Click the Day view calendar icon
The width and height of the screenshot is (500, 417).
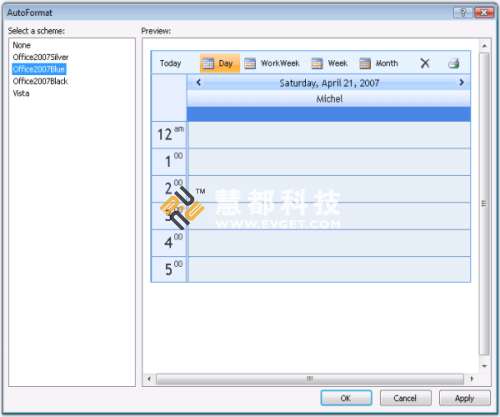pyautogui.click(x=208, y=63)
